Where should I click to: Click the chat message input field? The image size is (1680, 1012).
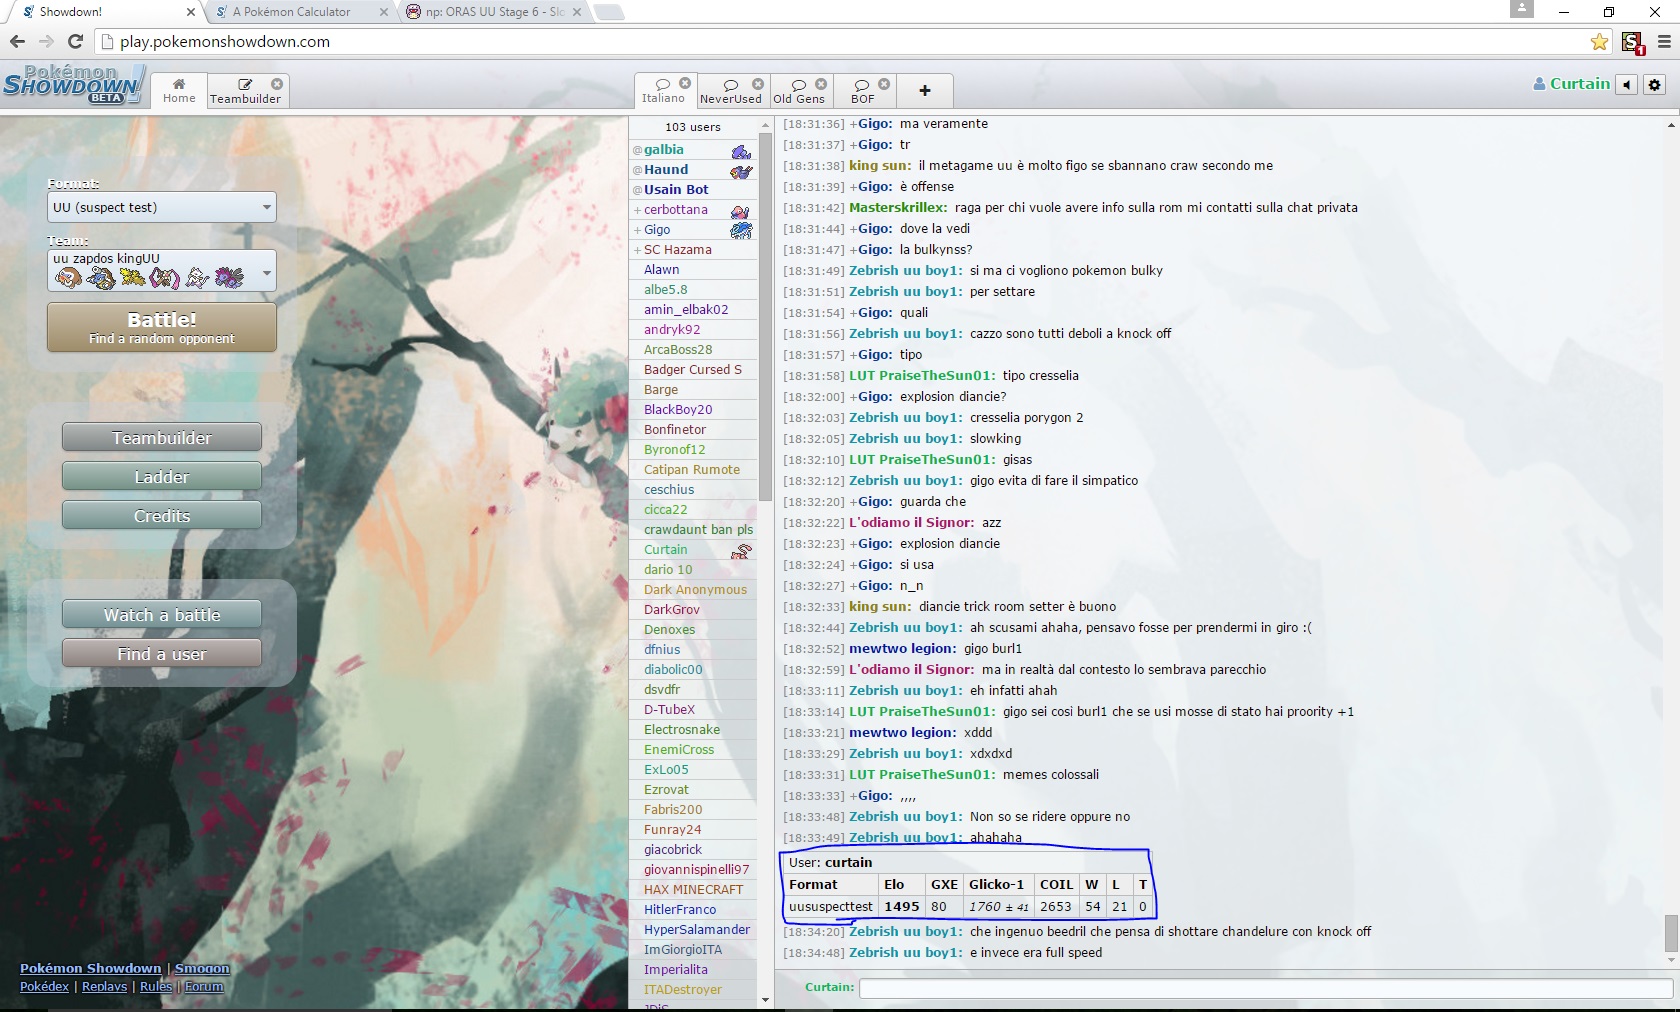click(x=1265, y=988)
